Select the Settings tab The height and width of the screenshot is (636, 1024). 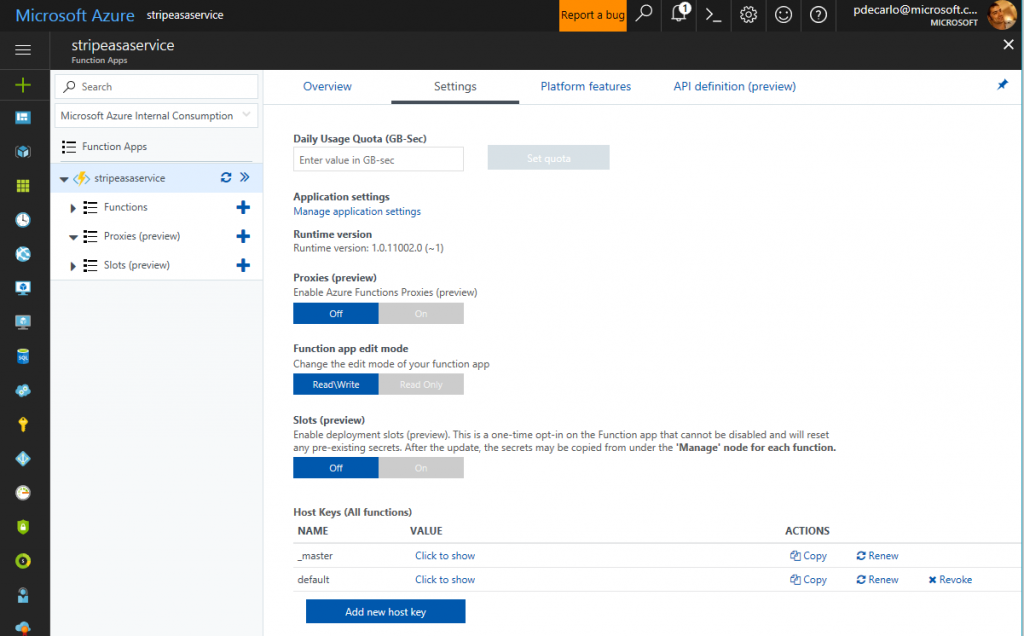tap(455, 86)
